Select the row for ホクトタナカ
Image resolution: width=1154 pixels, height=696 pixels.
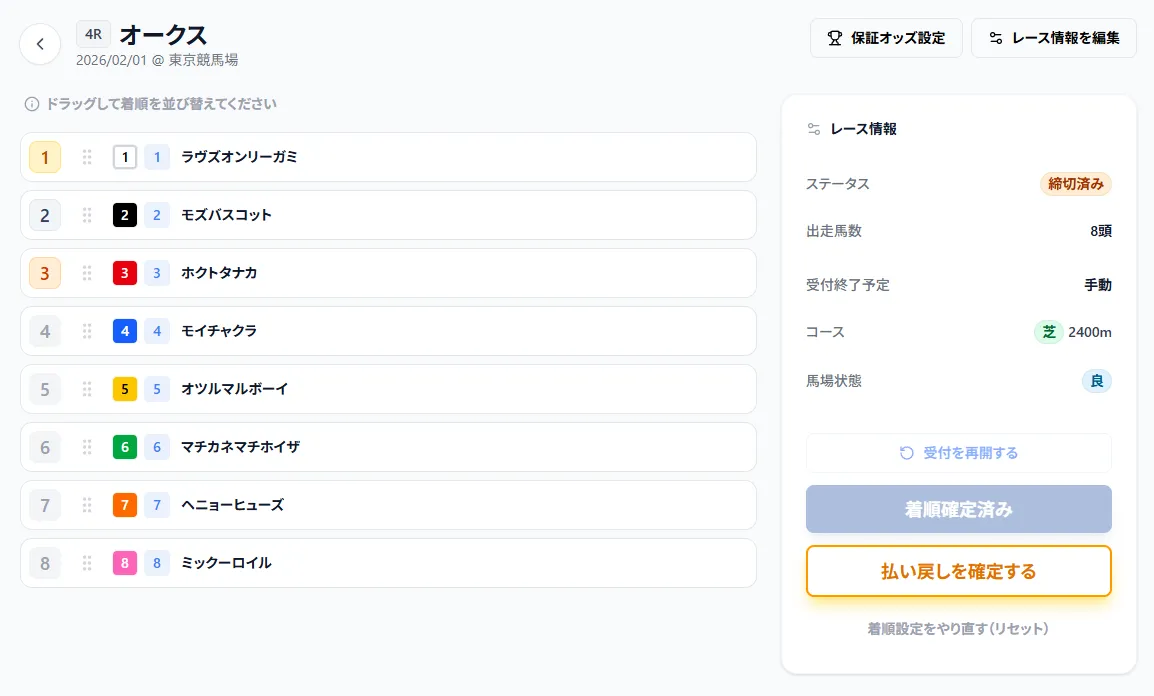[x=400, y=273]
